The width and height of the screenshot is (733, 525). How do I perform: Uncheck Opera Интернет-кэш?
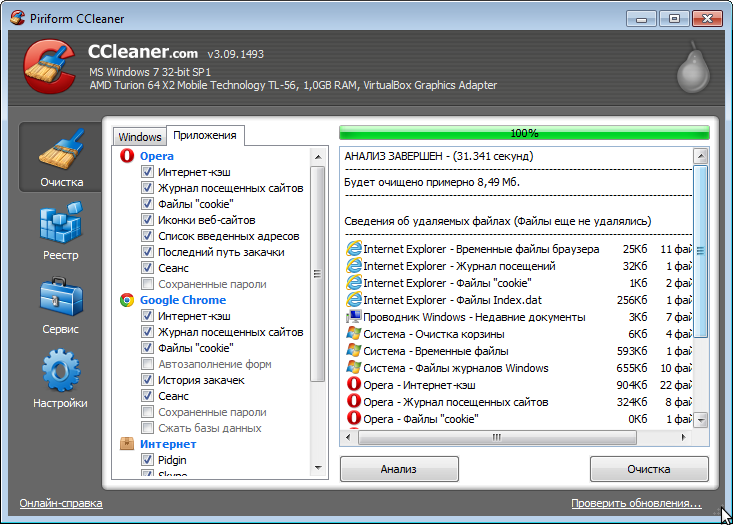tap(147, 172)
